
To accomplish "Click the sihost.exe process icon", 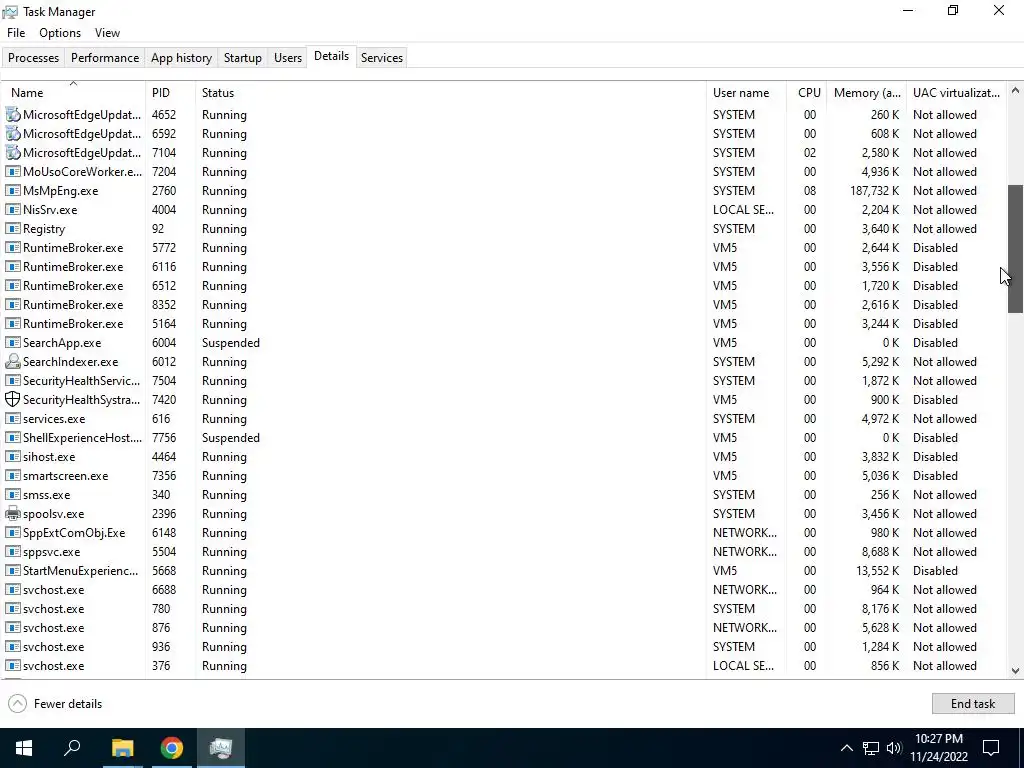I will [x=12, y=456].
